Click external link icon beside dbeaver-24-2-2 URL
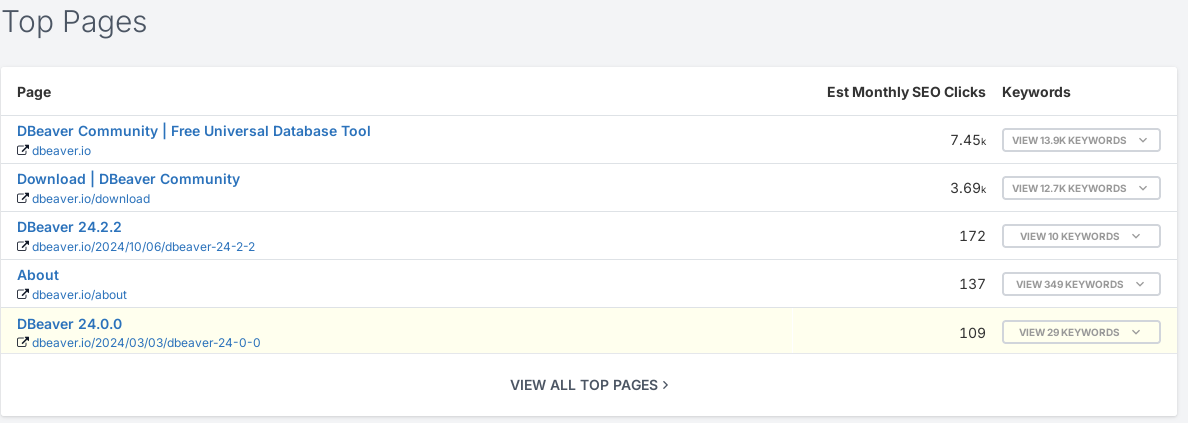The height and width of the screenshot is (423, 1188). point(23,246)
